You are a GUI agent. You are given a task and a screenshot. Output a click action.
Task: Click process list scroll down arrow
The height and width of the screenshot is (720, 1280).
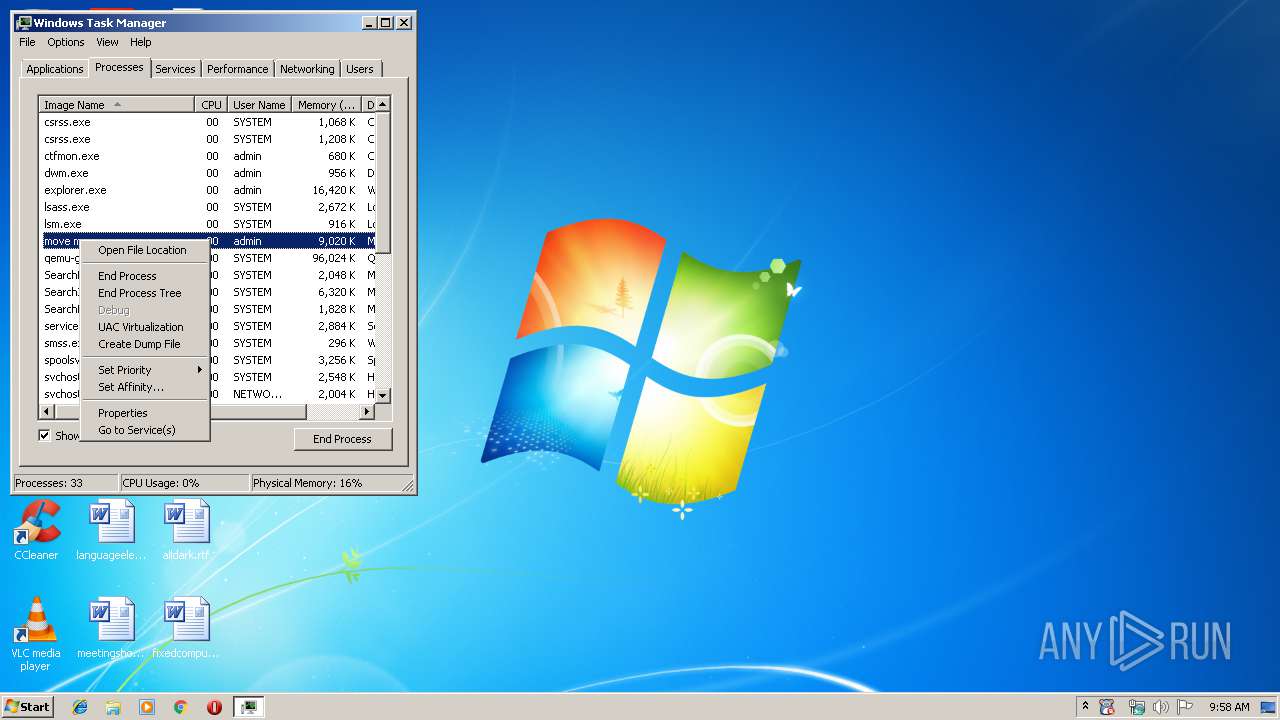tap(383, 396)
